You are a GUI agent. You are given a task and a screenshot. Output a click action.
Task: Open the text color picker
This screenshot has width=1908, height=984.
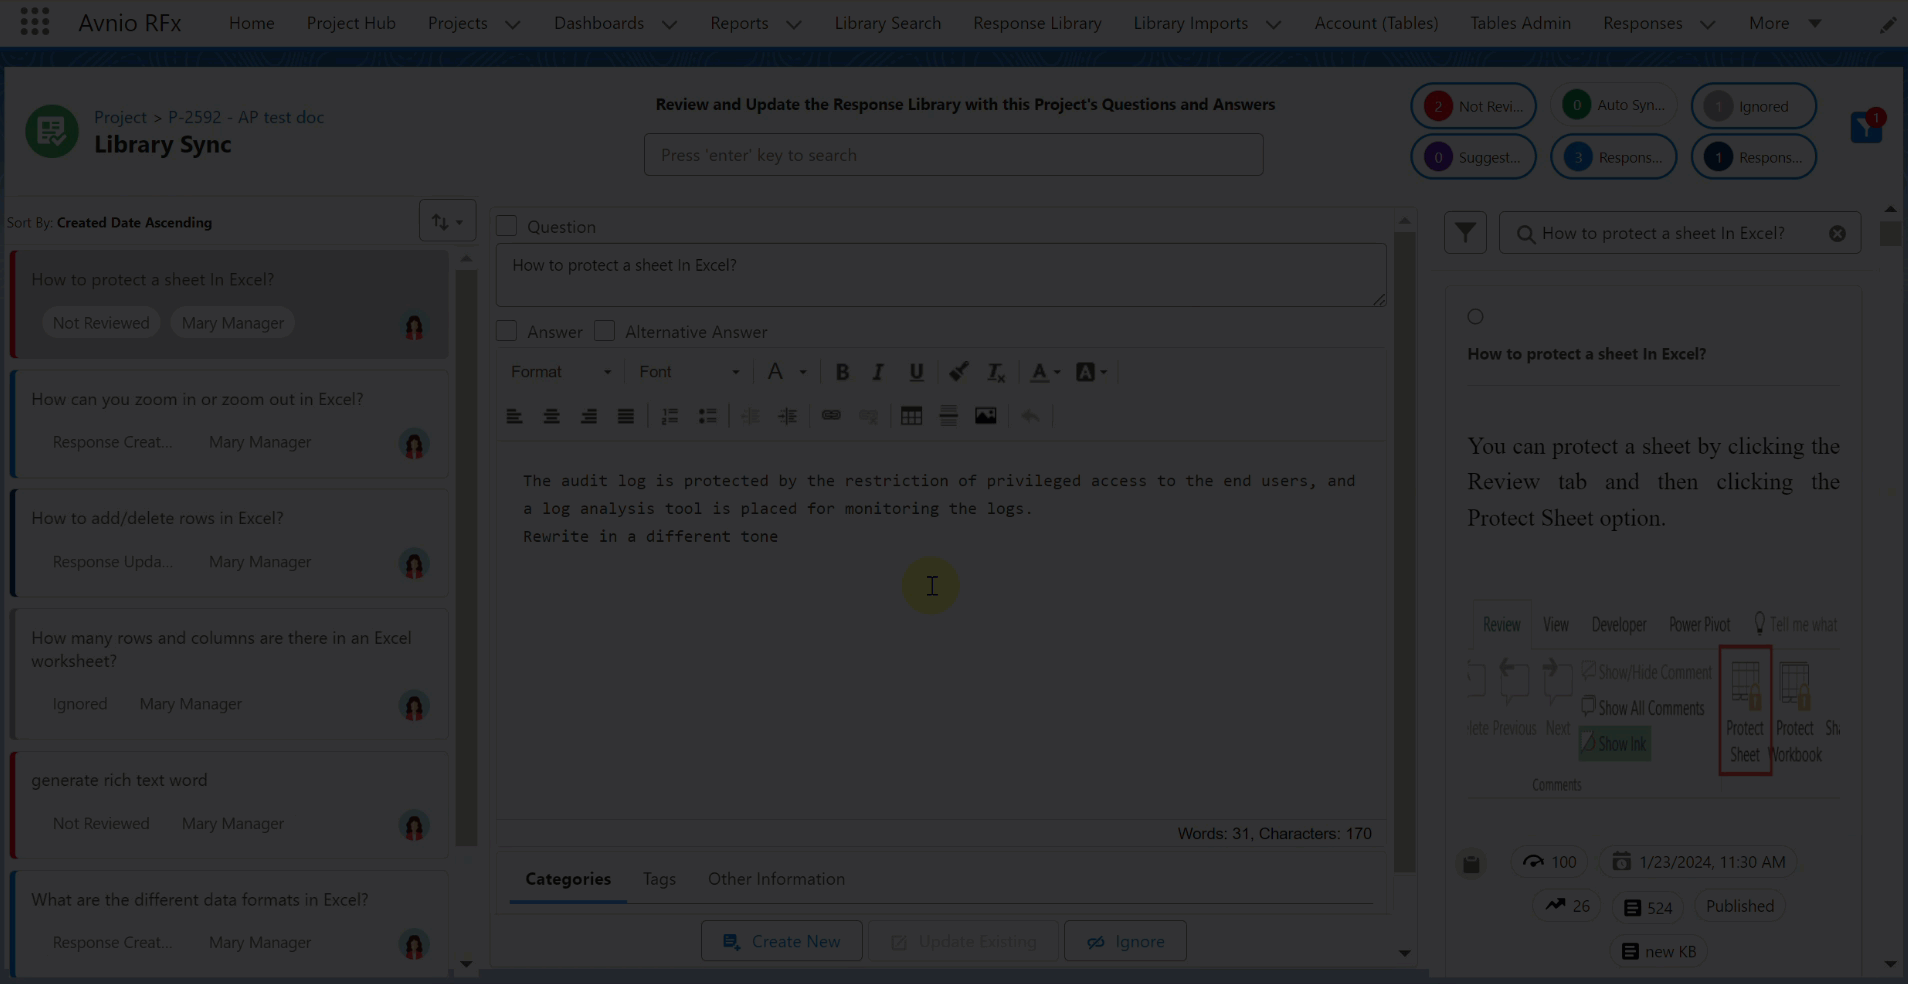(x=1045, y=372)
